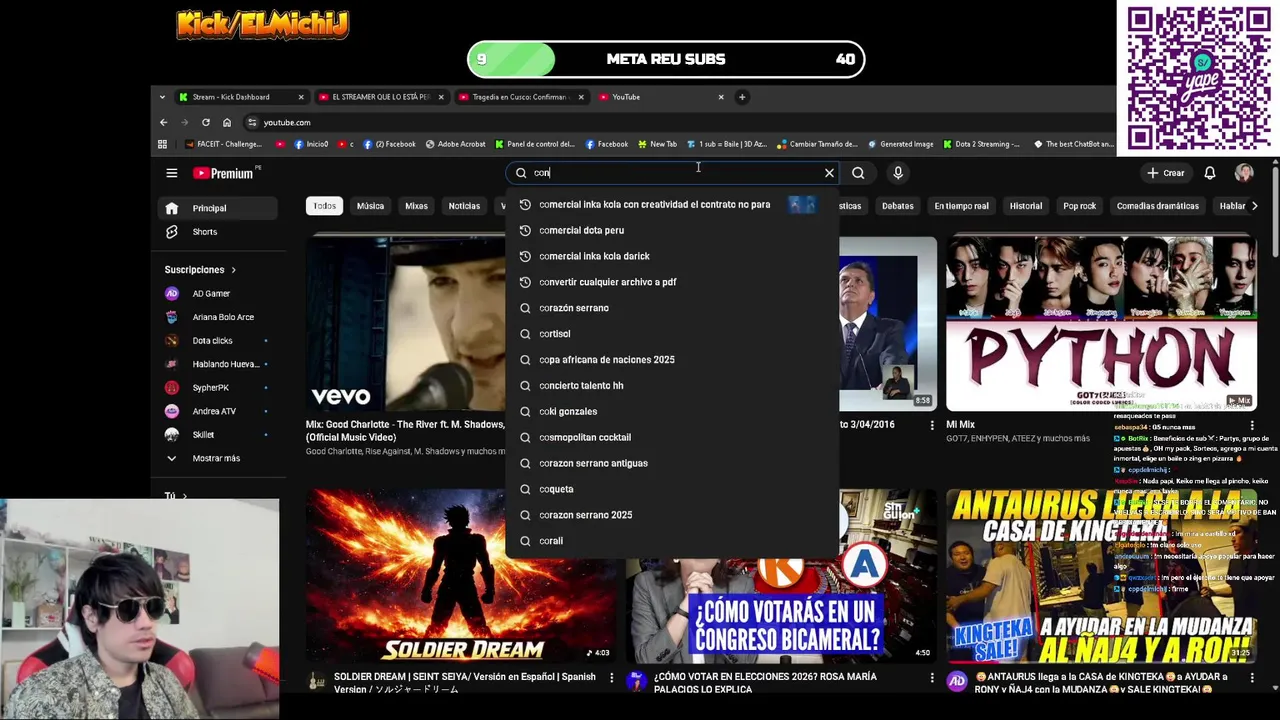Clear the search box with the X

point(829,173)
